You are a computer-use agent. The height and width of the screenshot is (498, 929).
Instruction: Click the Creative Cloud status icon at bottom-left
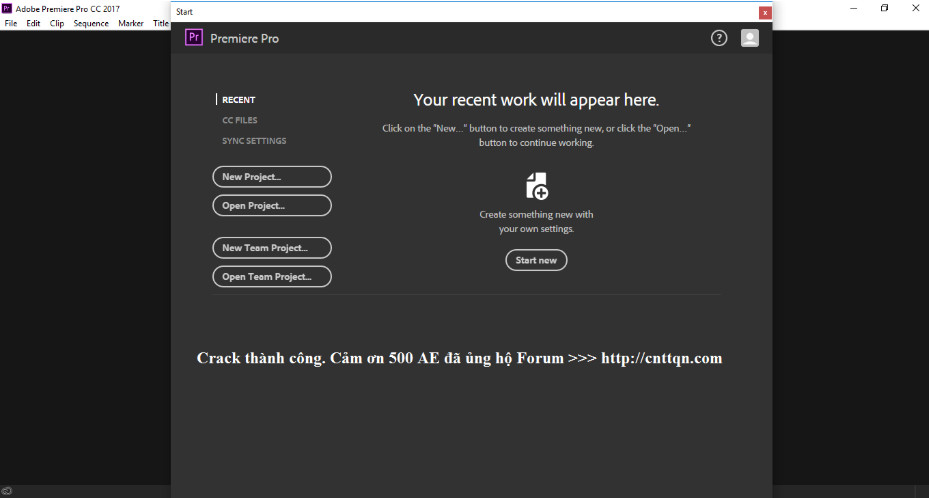(x=7, y=490)
